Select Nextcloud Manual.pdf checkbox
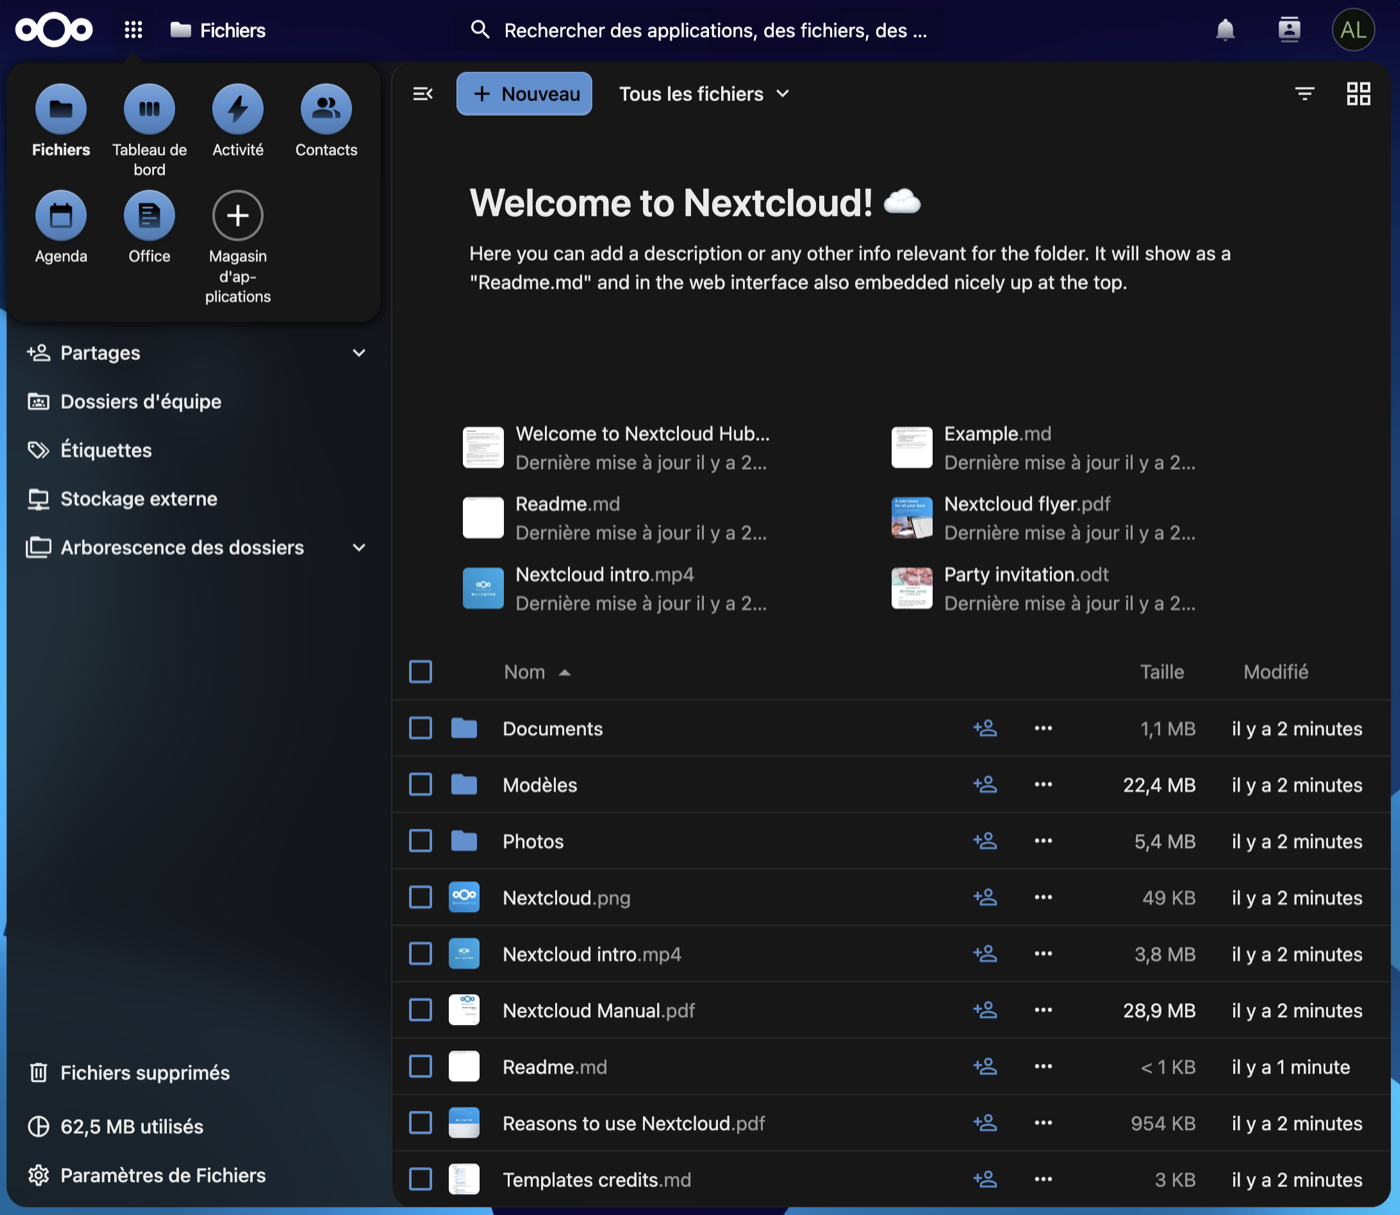1400x1215 pixels. [421, 1010]
